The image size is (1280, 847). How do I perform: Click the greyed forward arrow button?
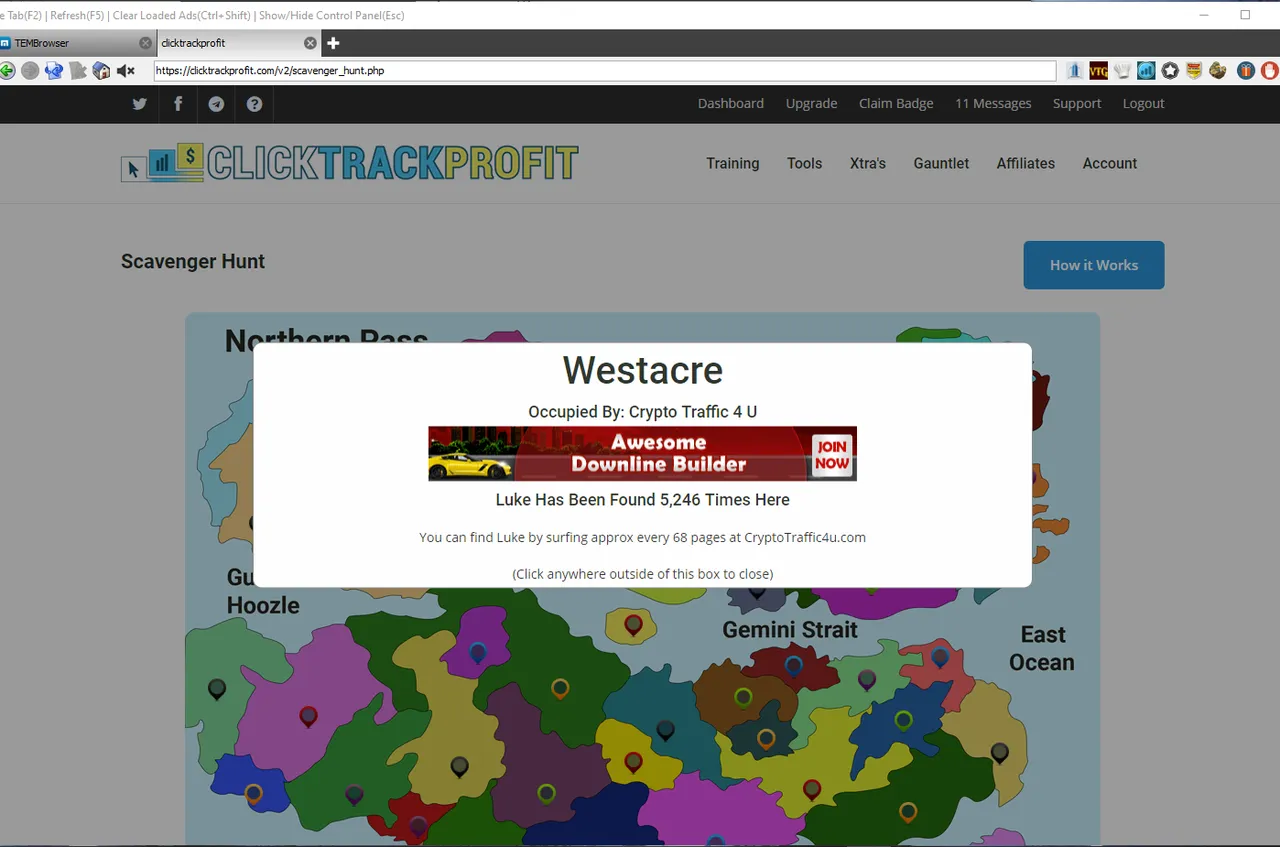point(30,71)
